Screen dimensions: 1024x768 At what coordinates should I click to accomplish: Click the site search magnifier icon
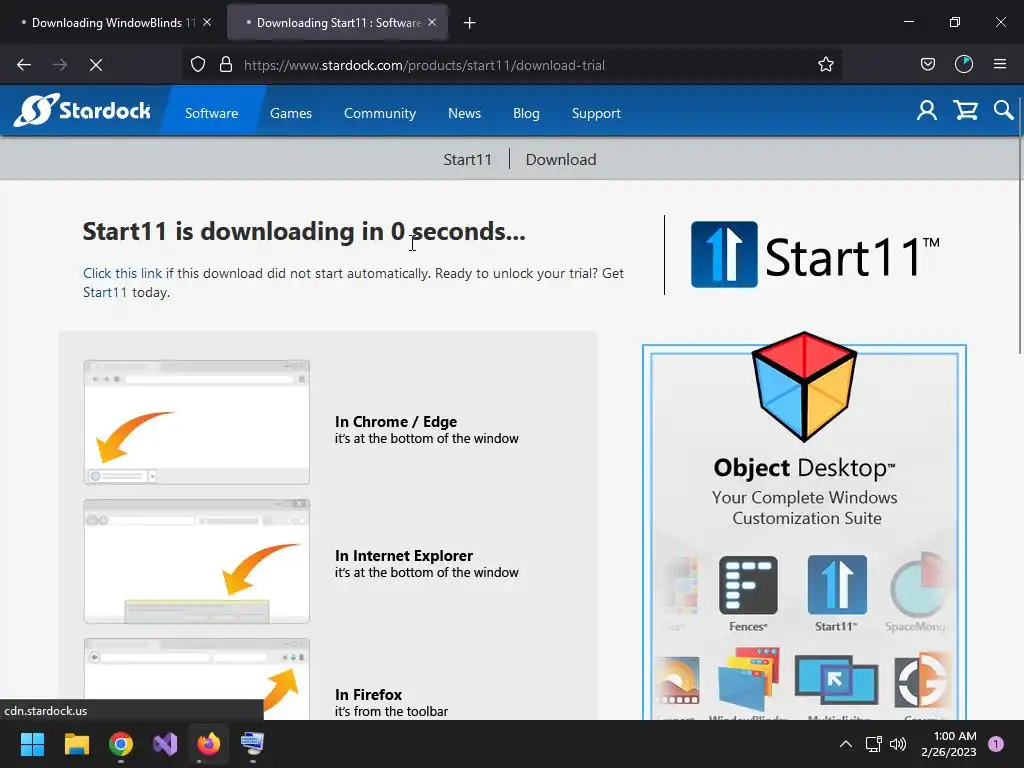[x=1003, y=110]
